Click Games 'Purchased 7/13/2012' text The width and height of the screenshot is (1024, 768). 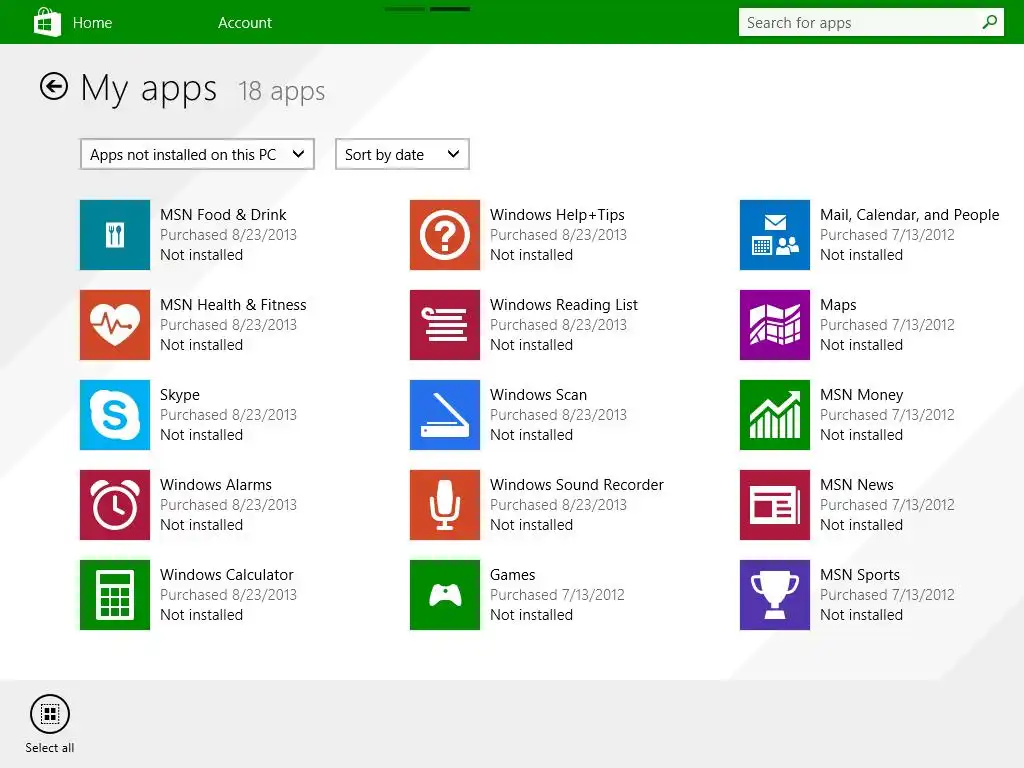point(557,595)
